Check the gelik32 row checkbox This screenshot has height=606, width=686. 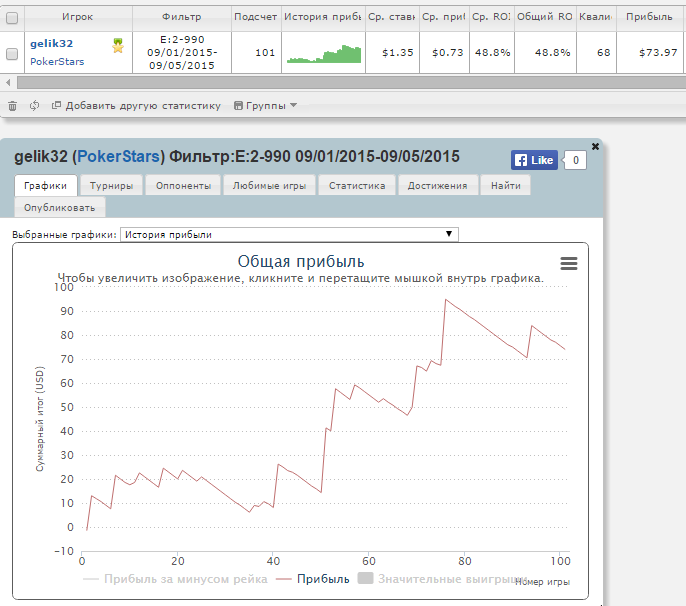pyautogui.click(x=12, y=54)
